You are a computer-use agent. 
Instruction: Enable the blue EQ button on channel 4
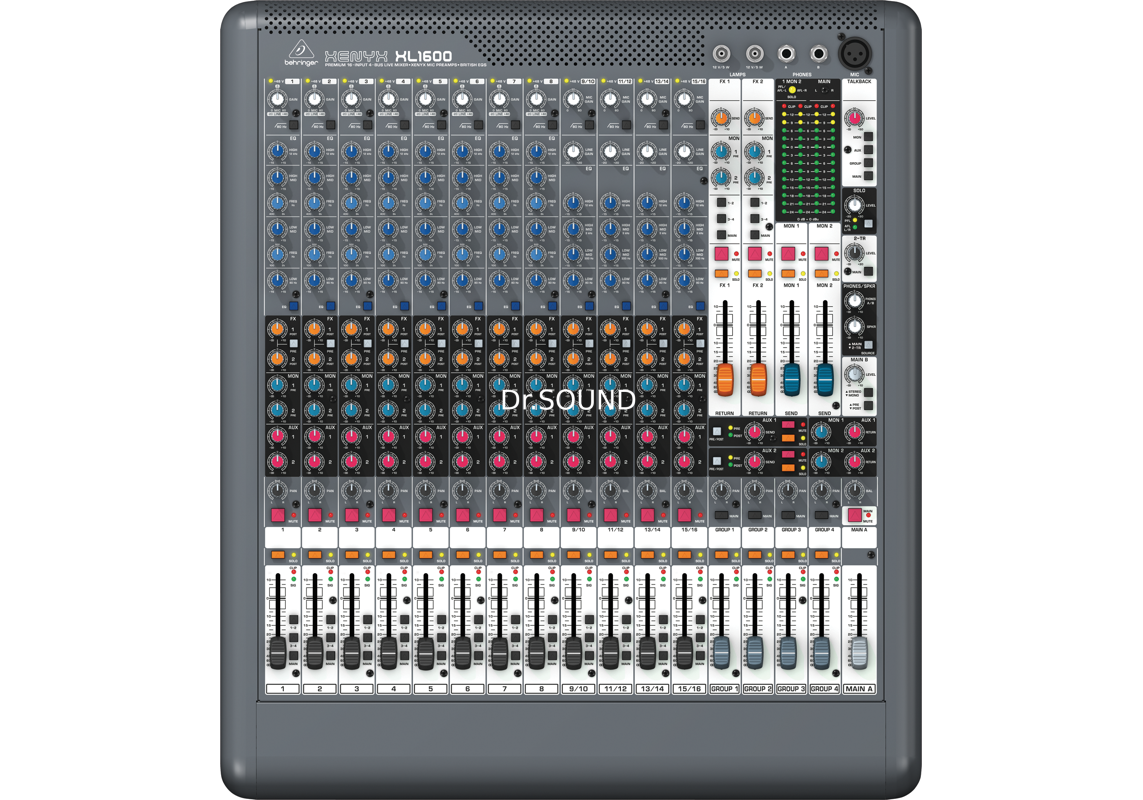[x=405, y=306]
